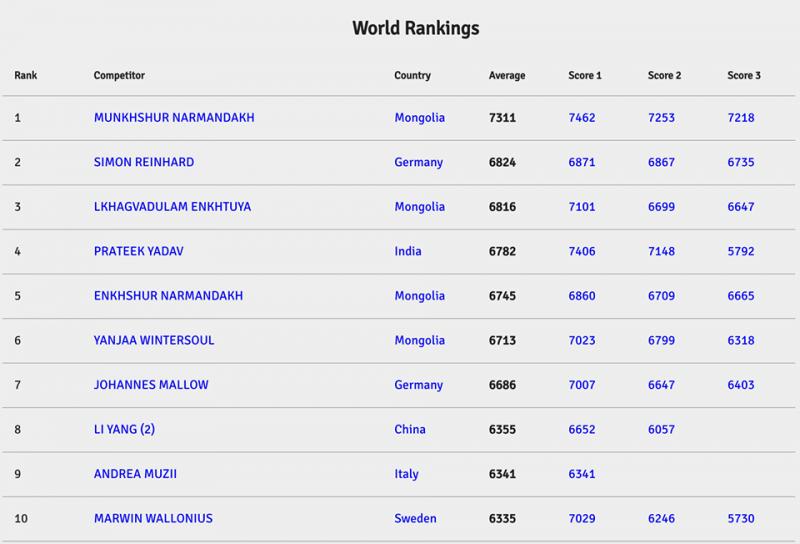The image size is (800, 544).
Task: Select competitor Prateek Yadav
Action: 141,252
